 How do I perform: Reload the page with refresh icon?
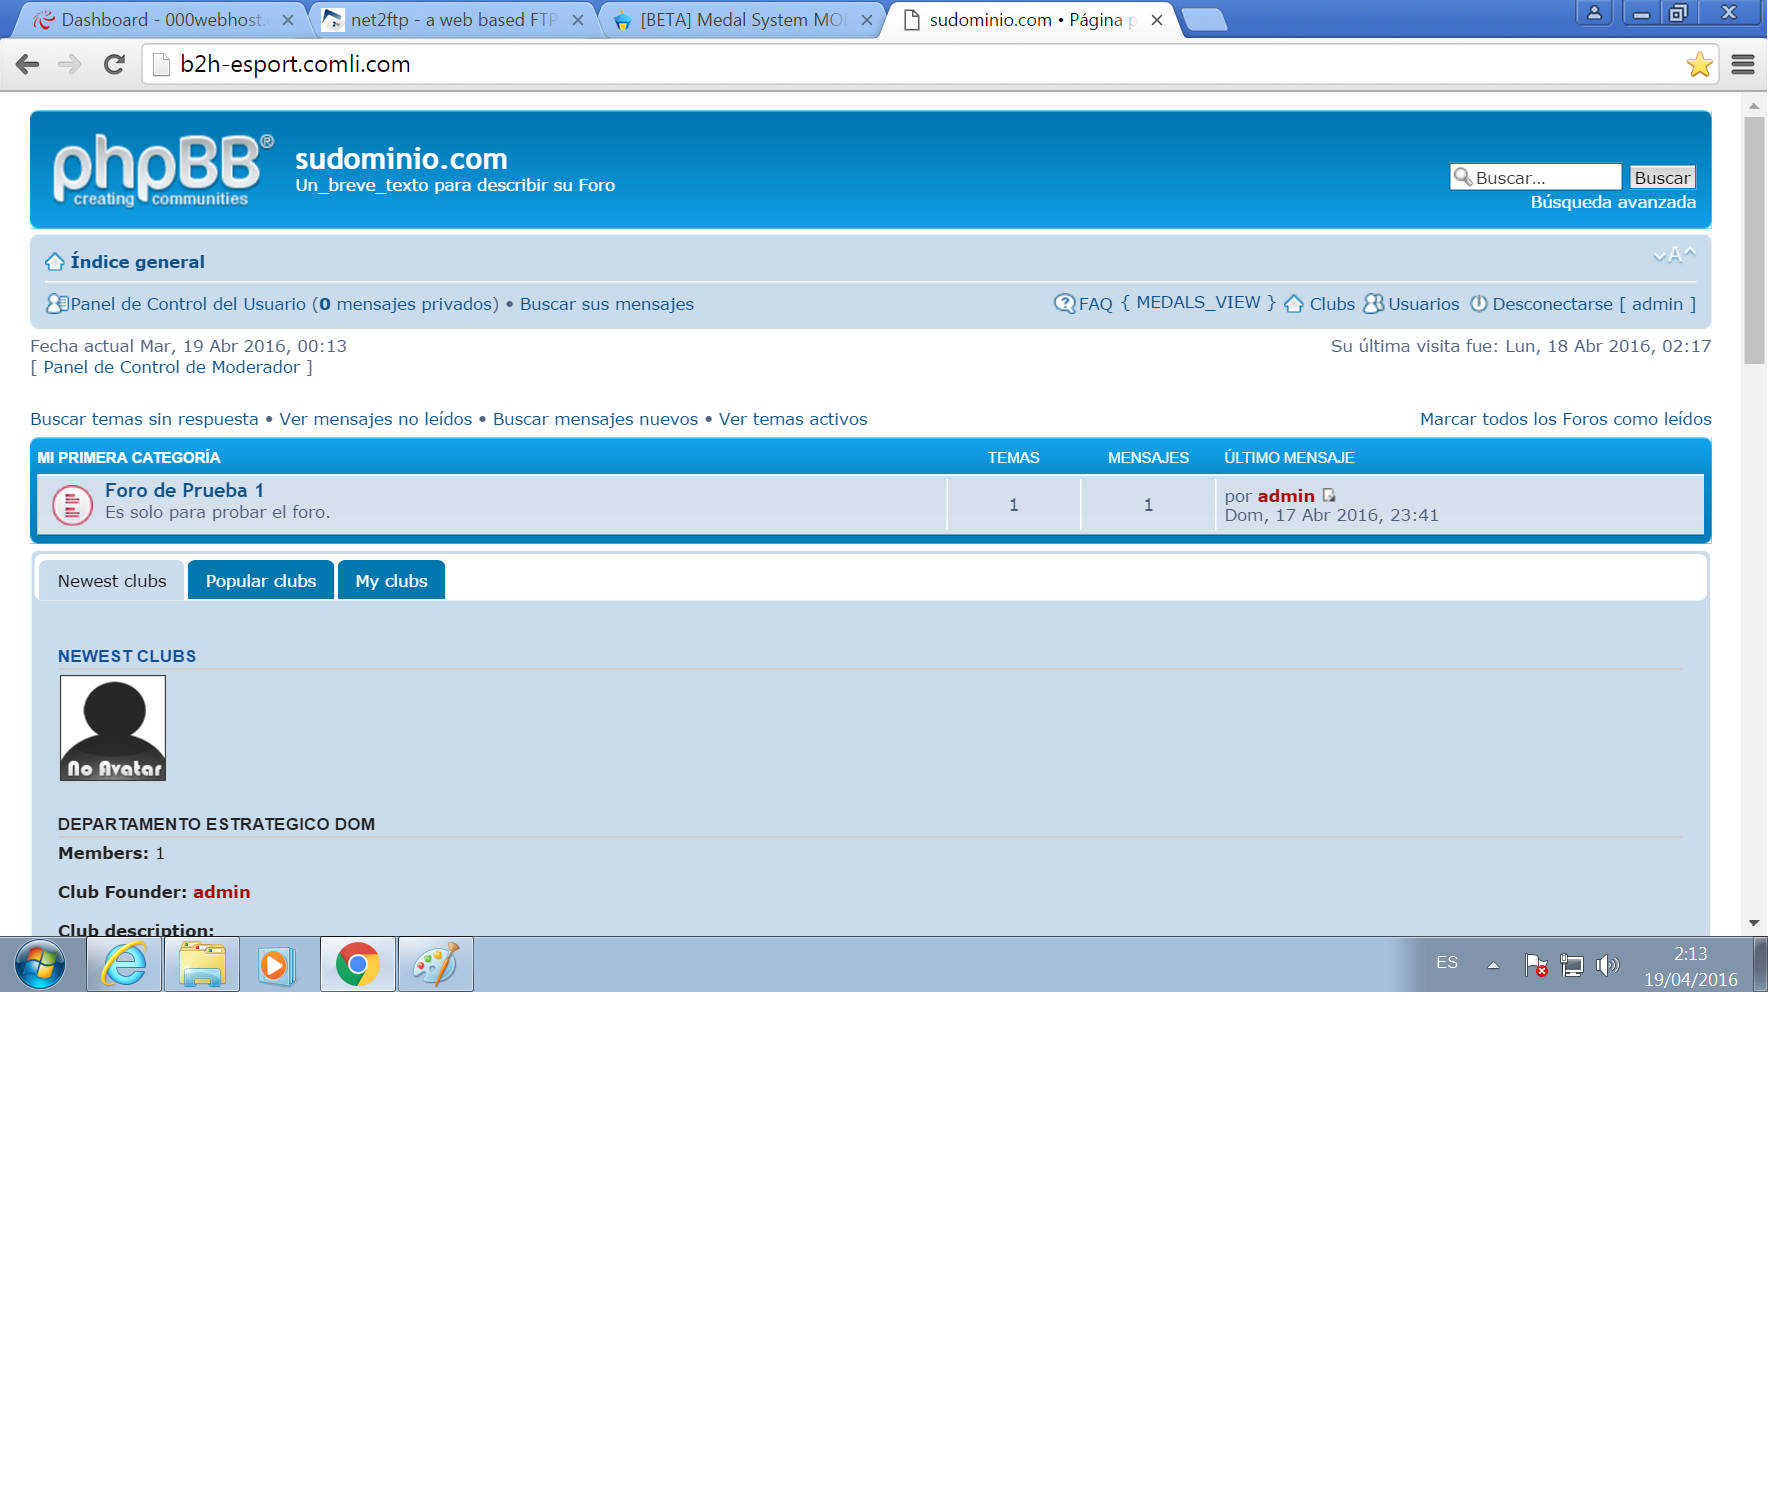pyautogui.click(x=114, y=65)
